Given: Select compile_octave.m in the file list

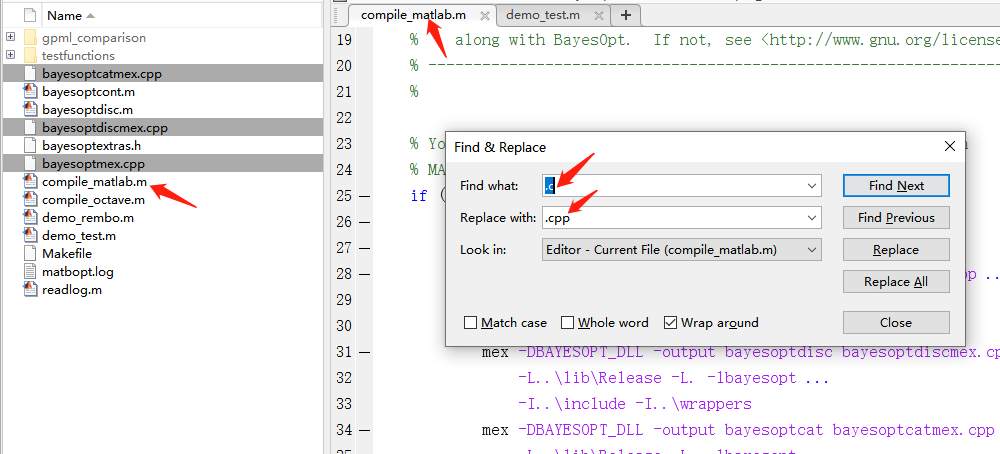Looking at the screenshot, I should [x=93, y=199].
